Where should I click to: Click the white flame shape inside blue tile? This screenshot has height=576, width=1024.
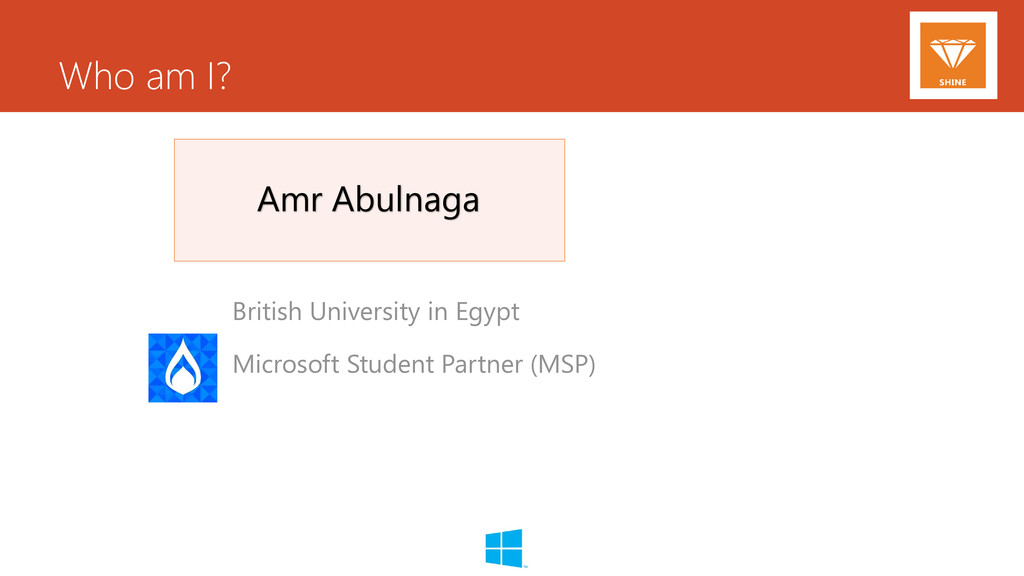click(x=183, y=368)
